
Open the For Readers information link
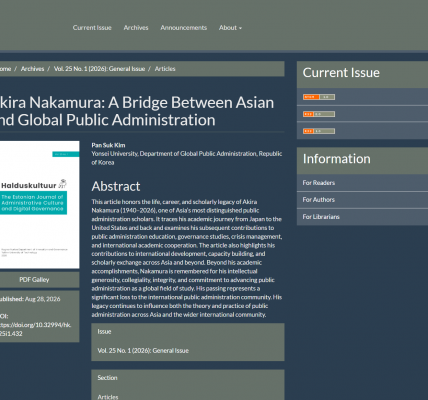pos(319,183)
